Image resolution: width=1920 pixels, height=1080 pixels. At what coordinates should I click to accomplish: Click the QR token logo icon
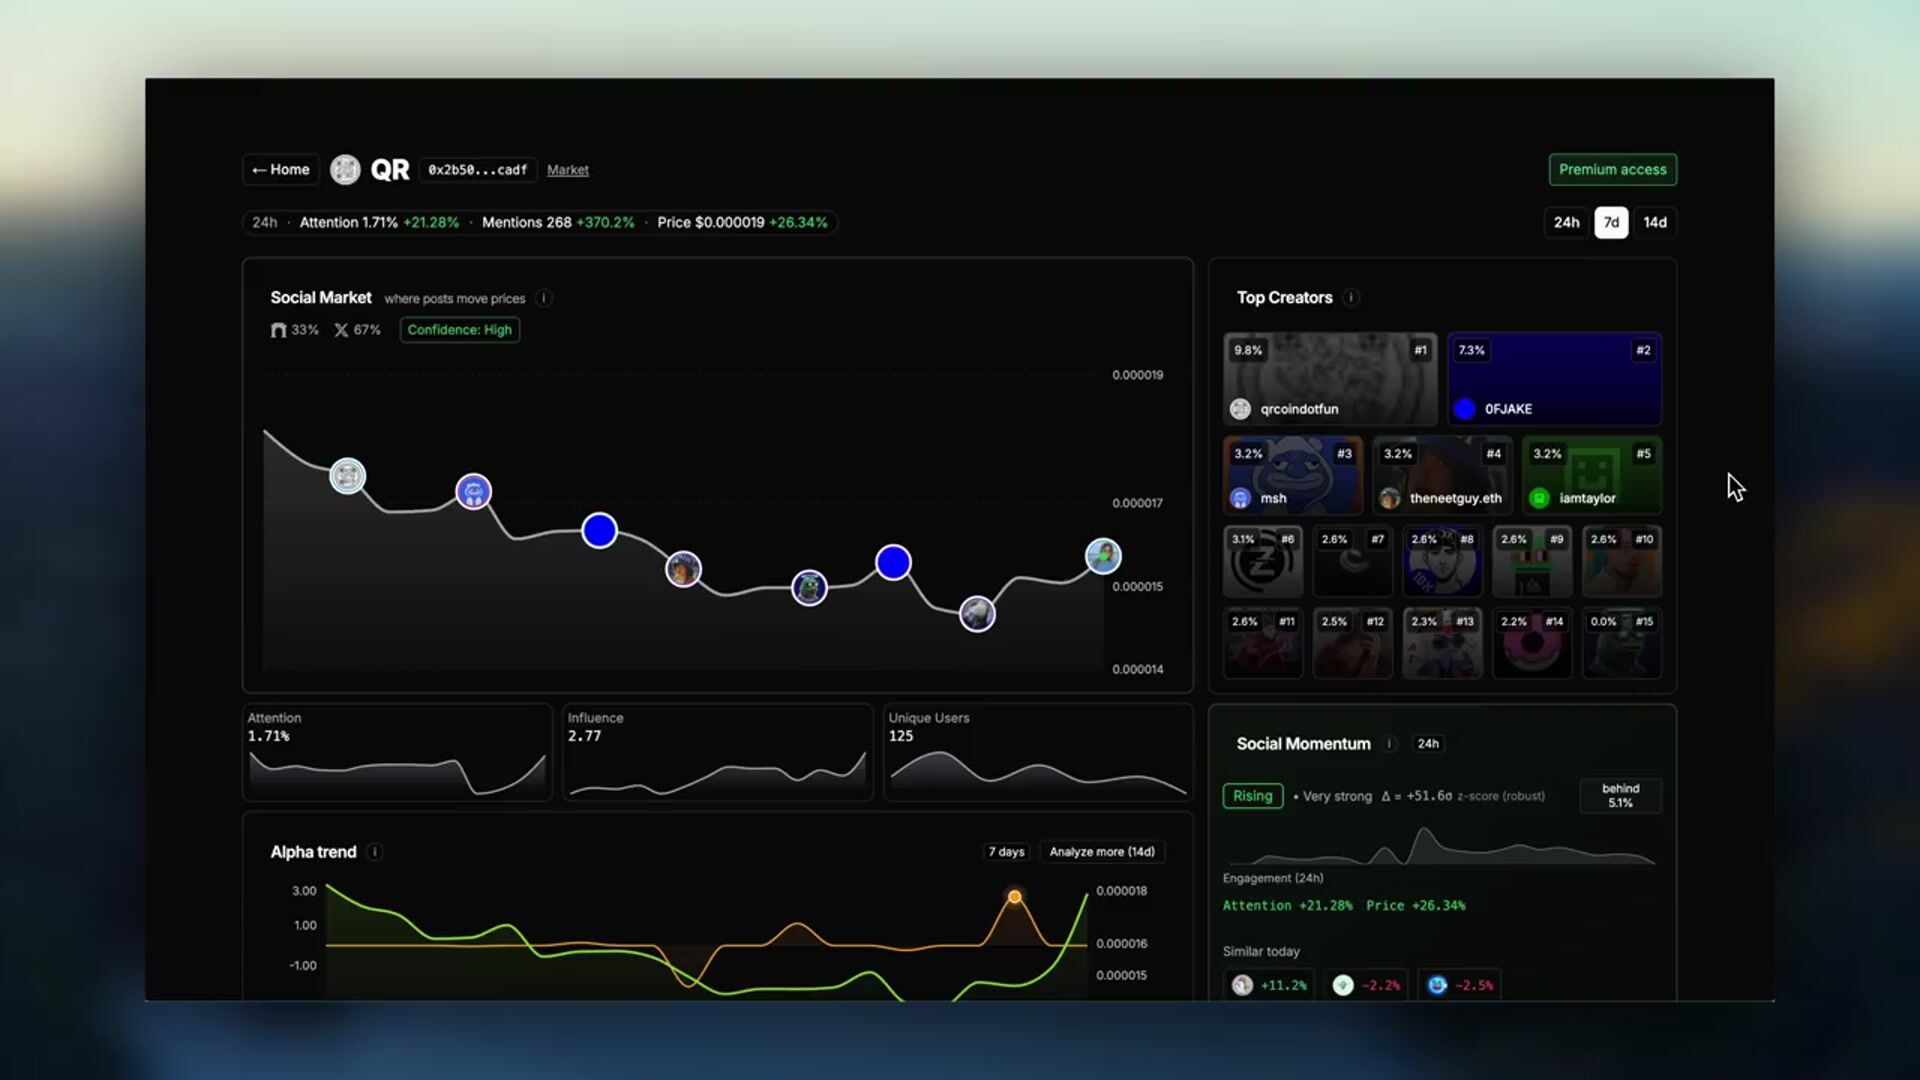345,170
